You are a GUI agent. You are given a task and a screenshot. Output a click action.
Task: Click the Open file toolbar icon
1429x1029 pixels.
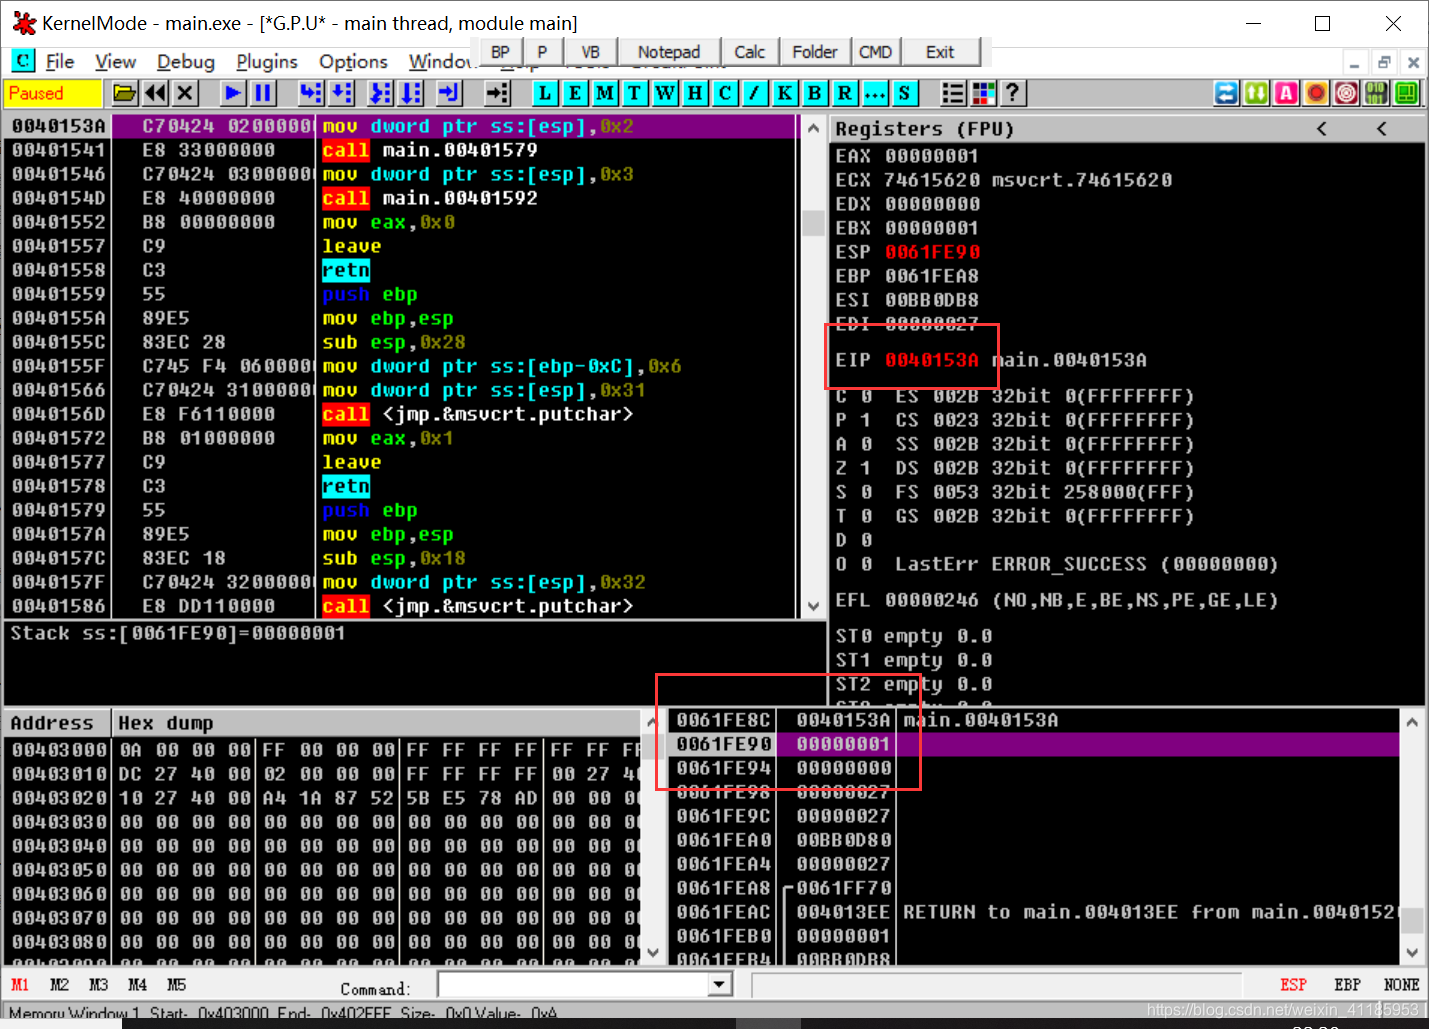[125, 93]
